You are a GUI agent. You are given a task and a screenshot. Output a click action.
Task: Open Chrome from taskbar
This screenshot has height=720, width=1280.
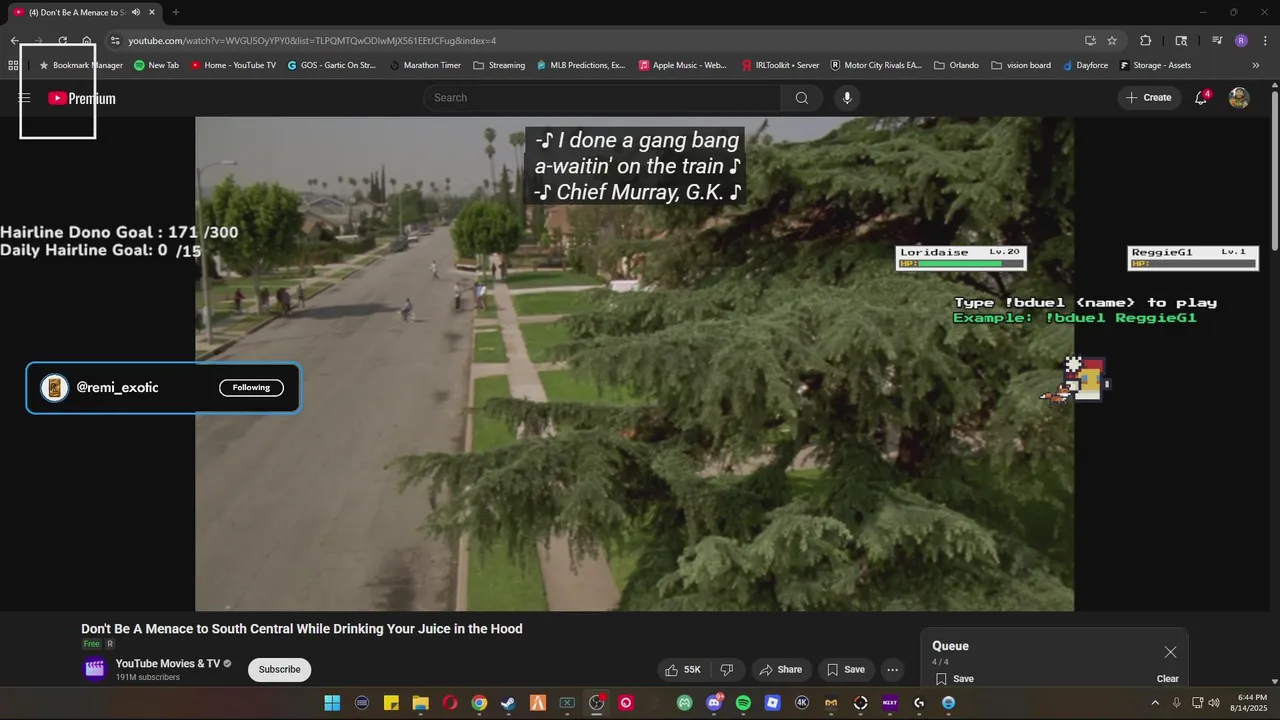click(x=479, y=703)
